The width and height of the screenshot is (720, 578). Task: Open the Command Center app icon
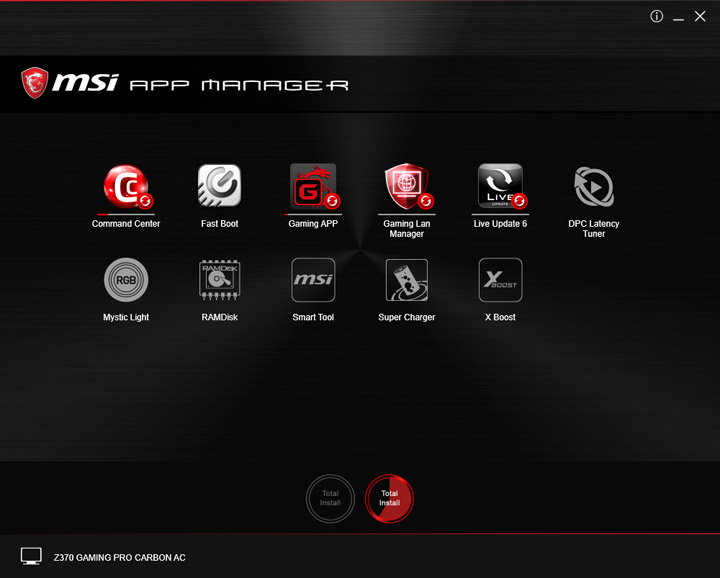(126, 186)
